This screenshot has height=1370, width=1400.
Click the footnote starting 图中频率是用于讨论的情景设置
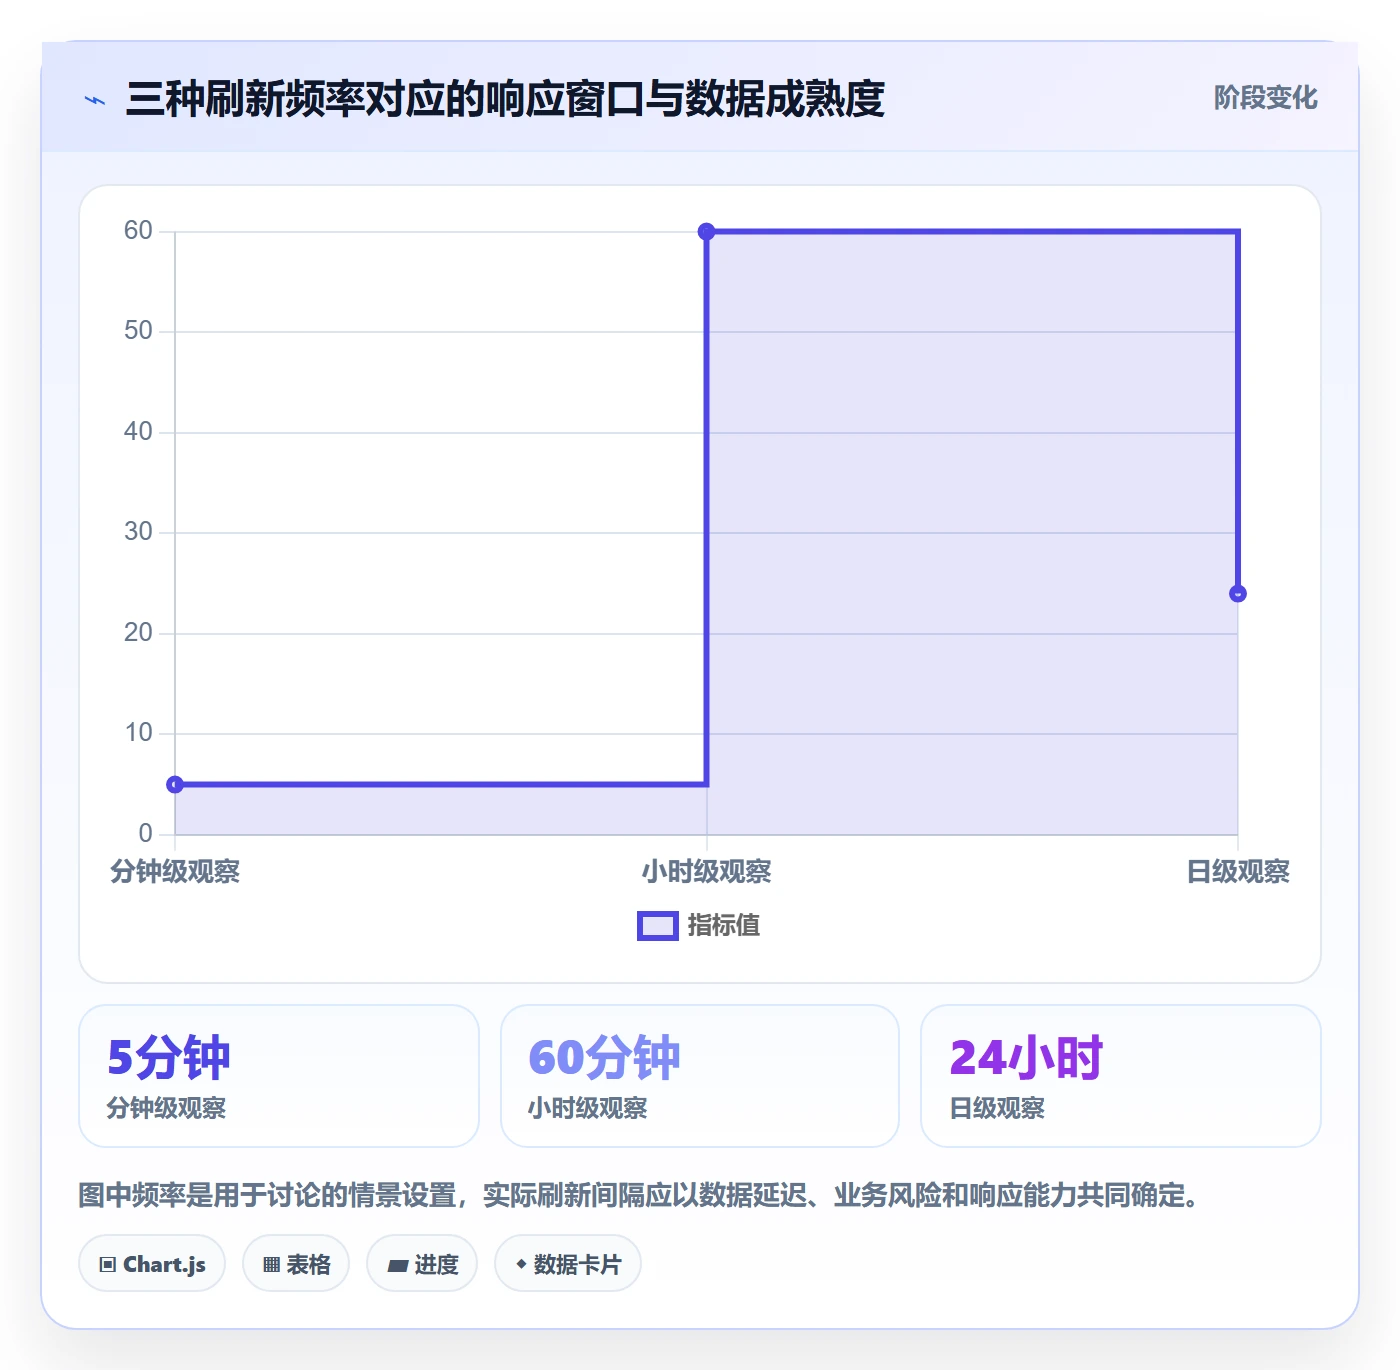[640, 1195]
